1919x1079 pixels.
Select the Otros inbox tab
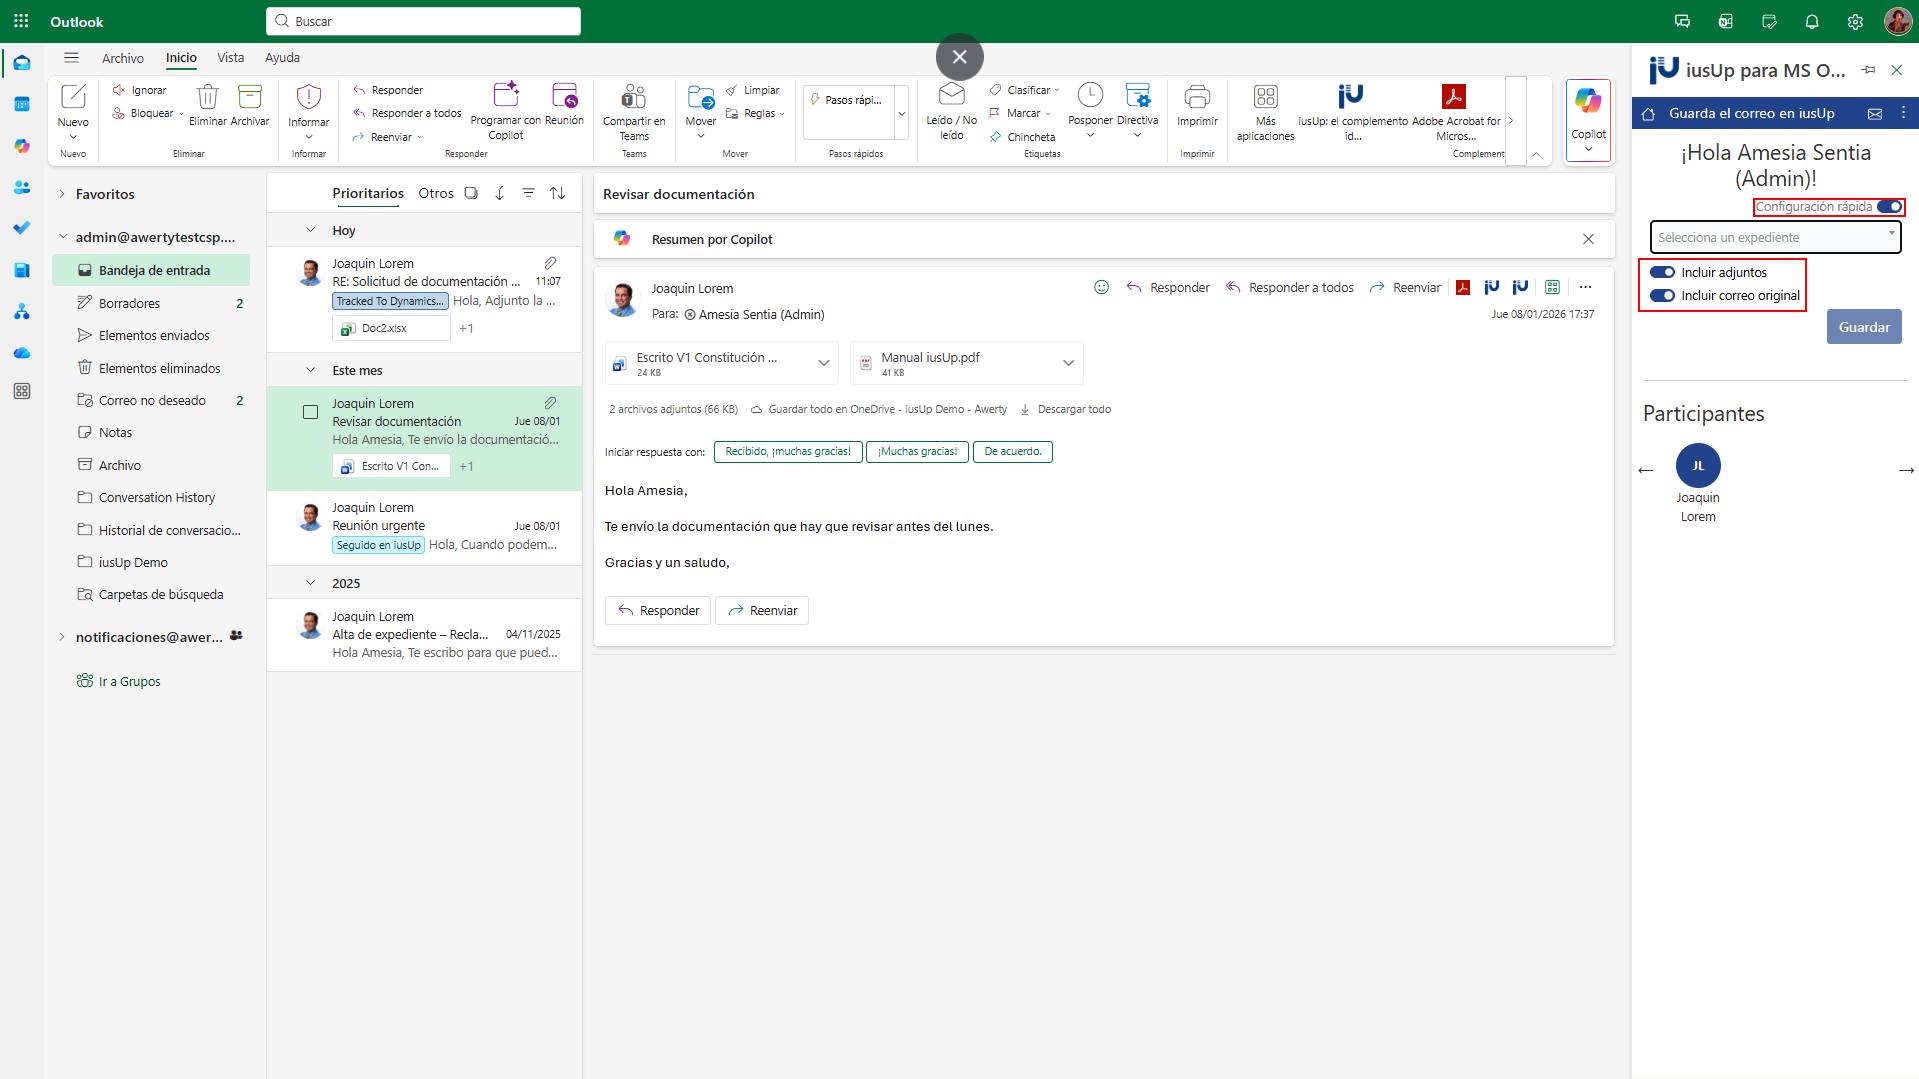435,194
